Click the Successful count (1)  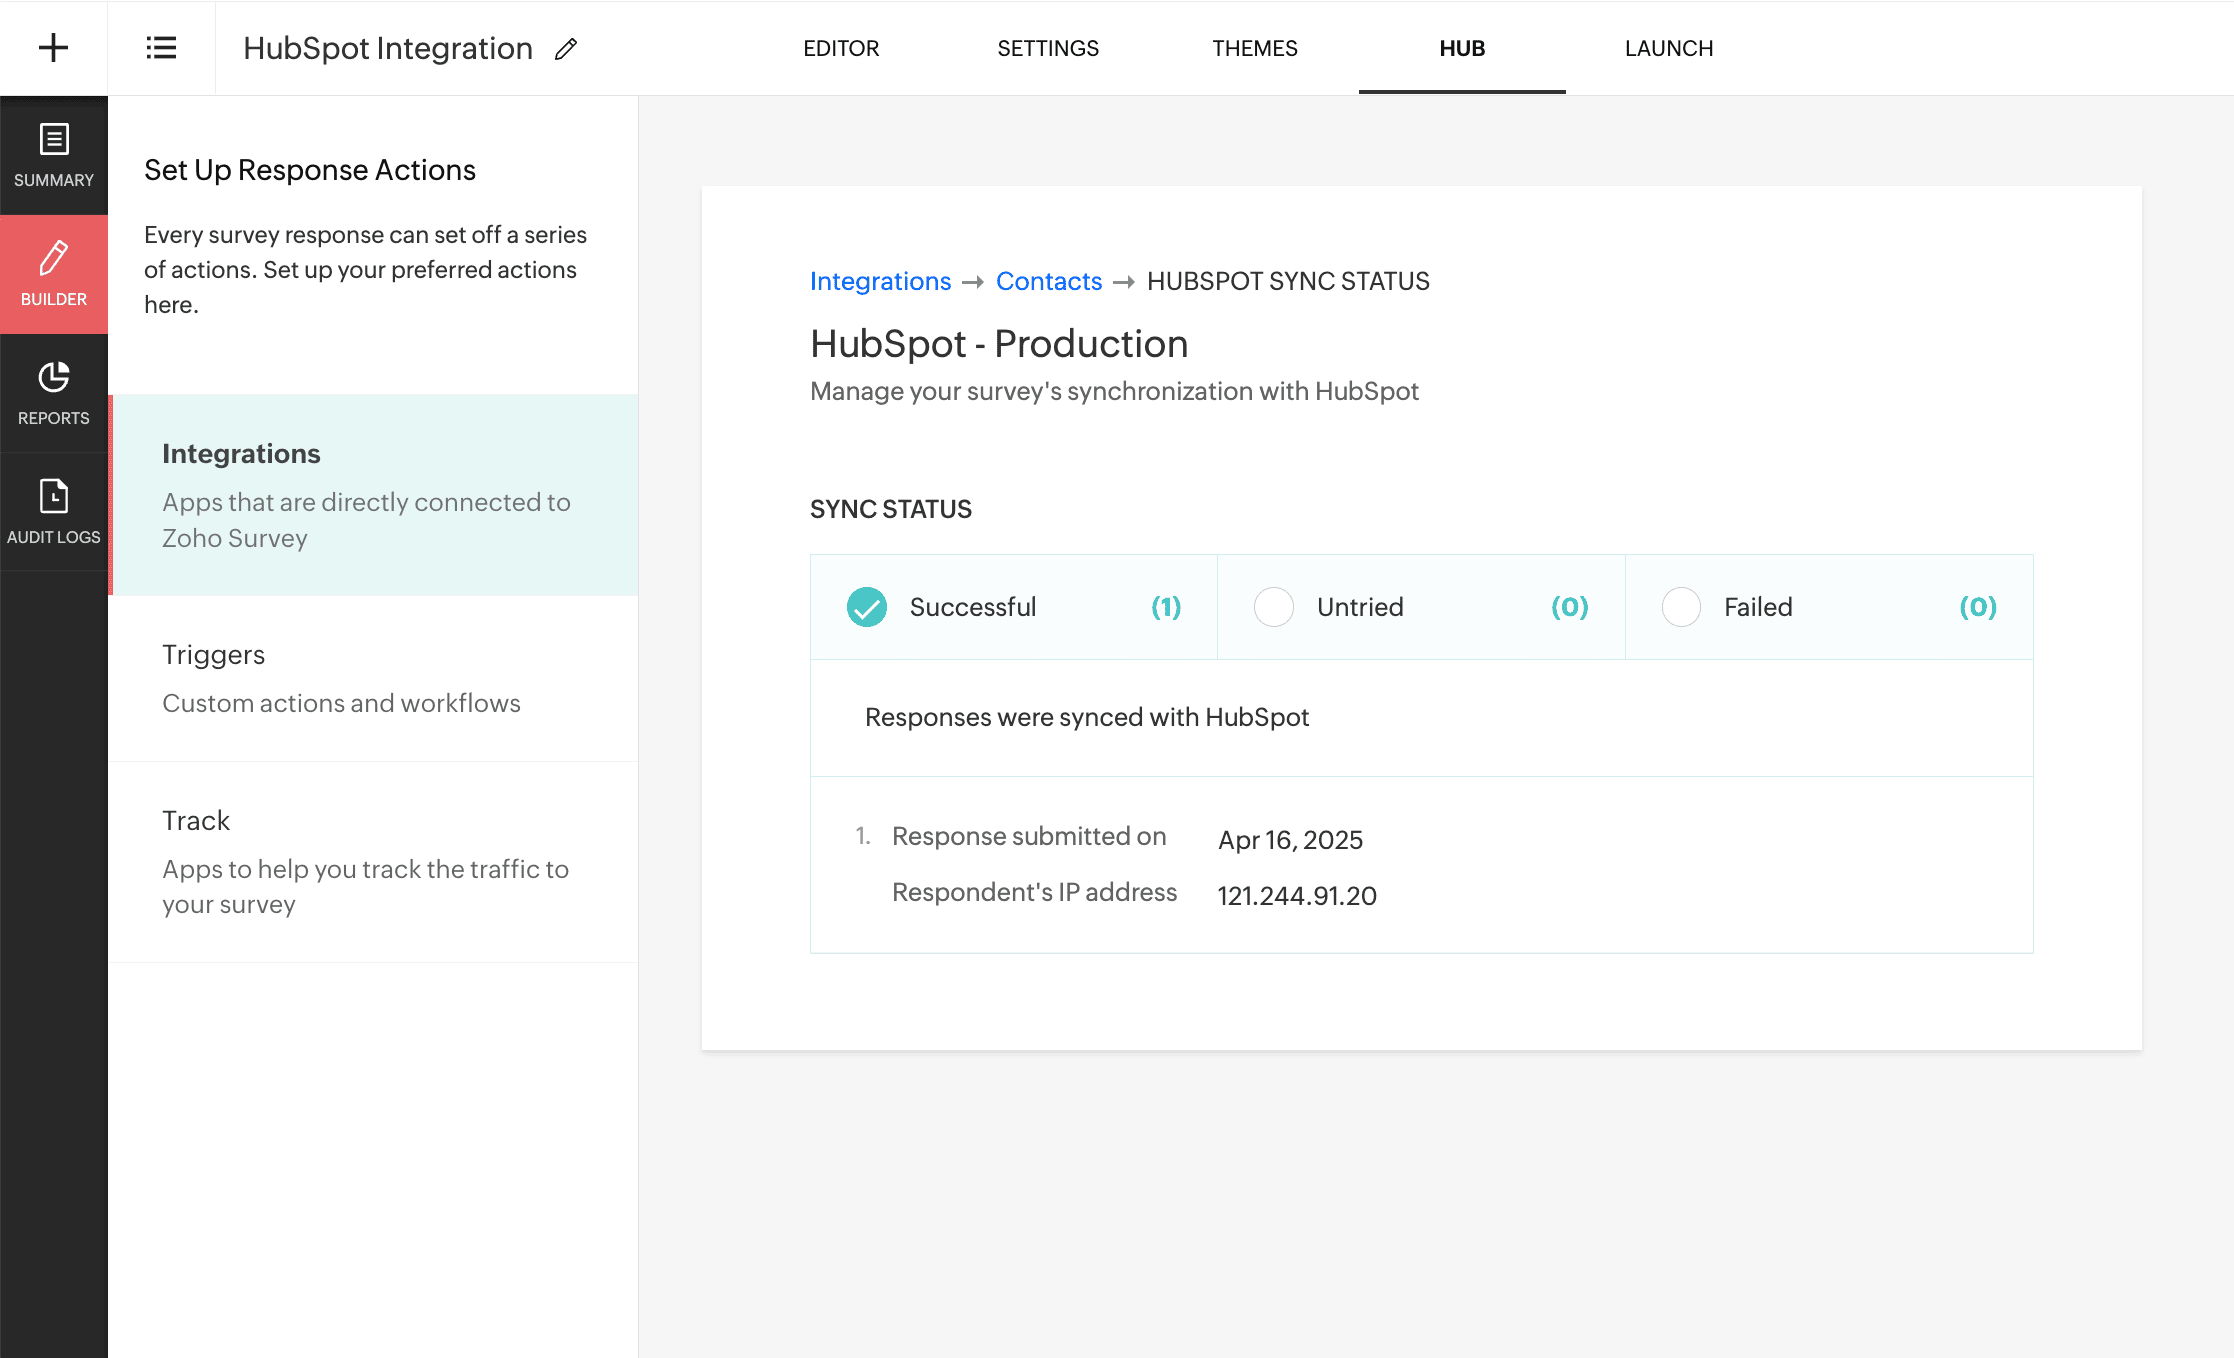[x=1166, y=607]
